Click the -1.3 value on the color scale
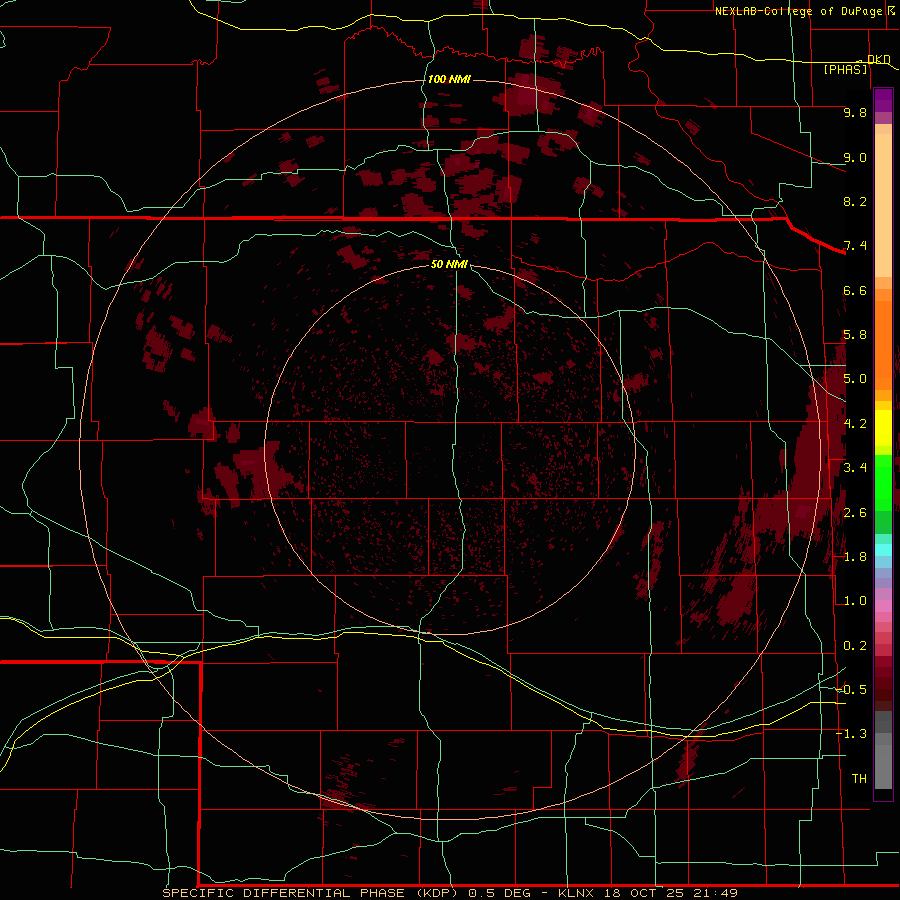This screenshot has height=900, width=900. 852,734
